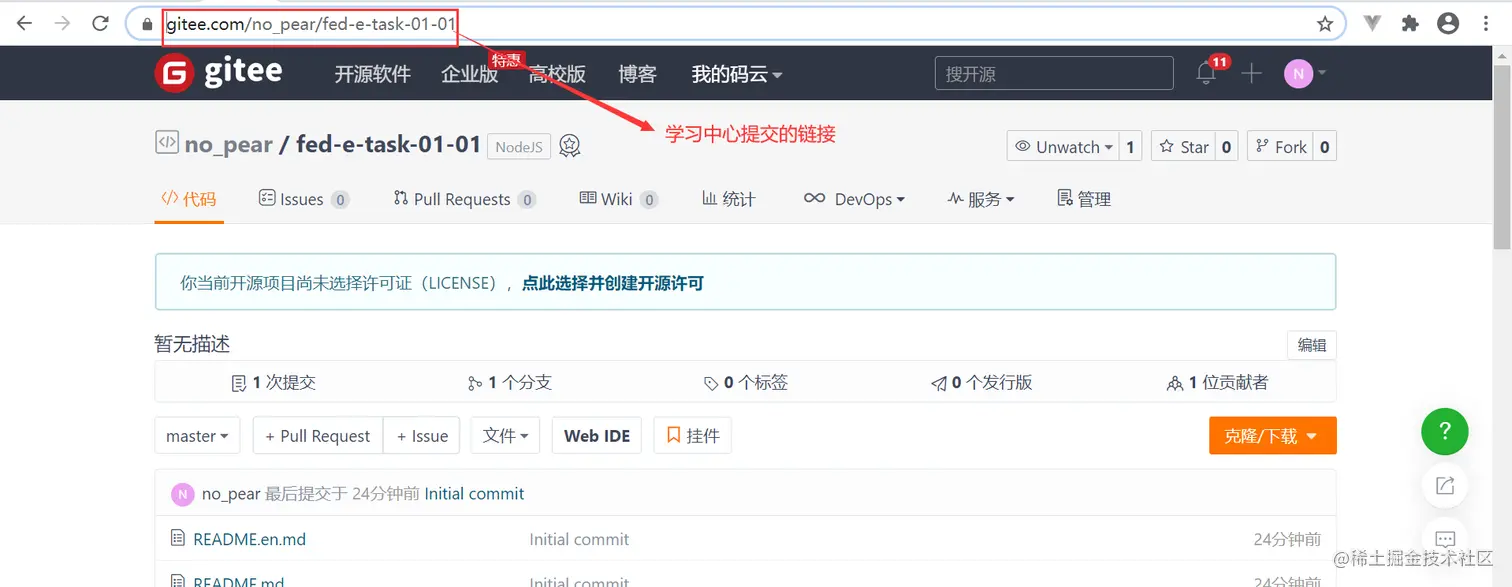Click the V extension icon in toolbar
1512x587 pixels.
tap(1373, 24)
